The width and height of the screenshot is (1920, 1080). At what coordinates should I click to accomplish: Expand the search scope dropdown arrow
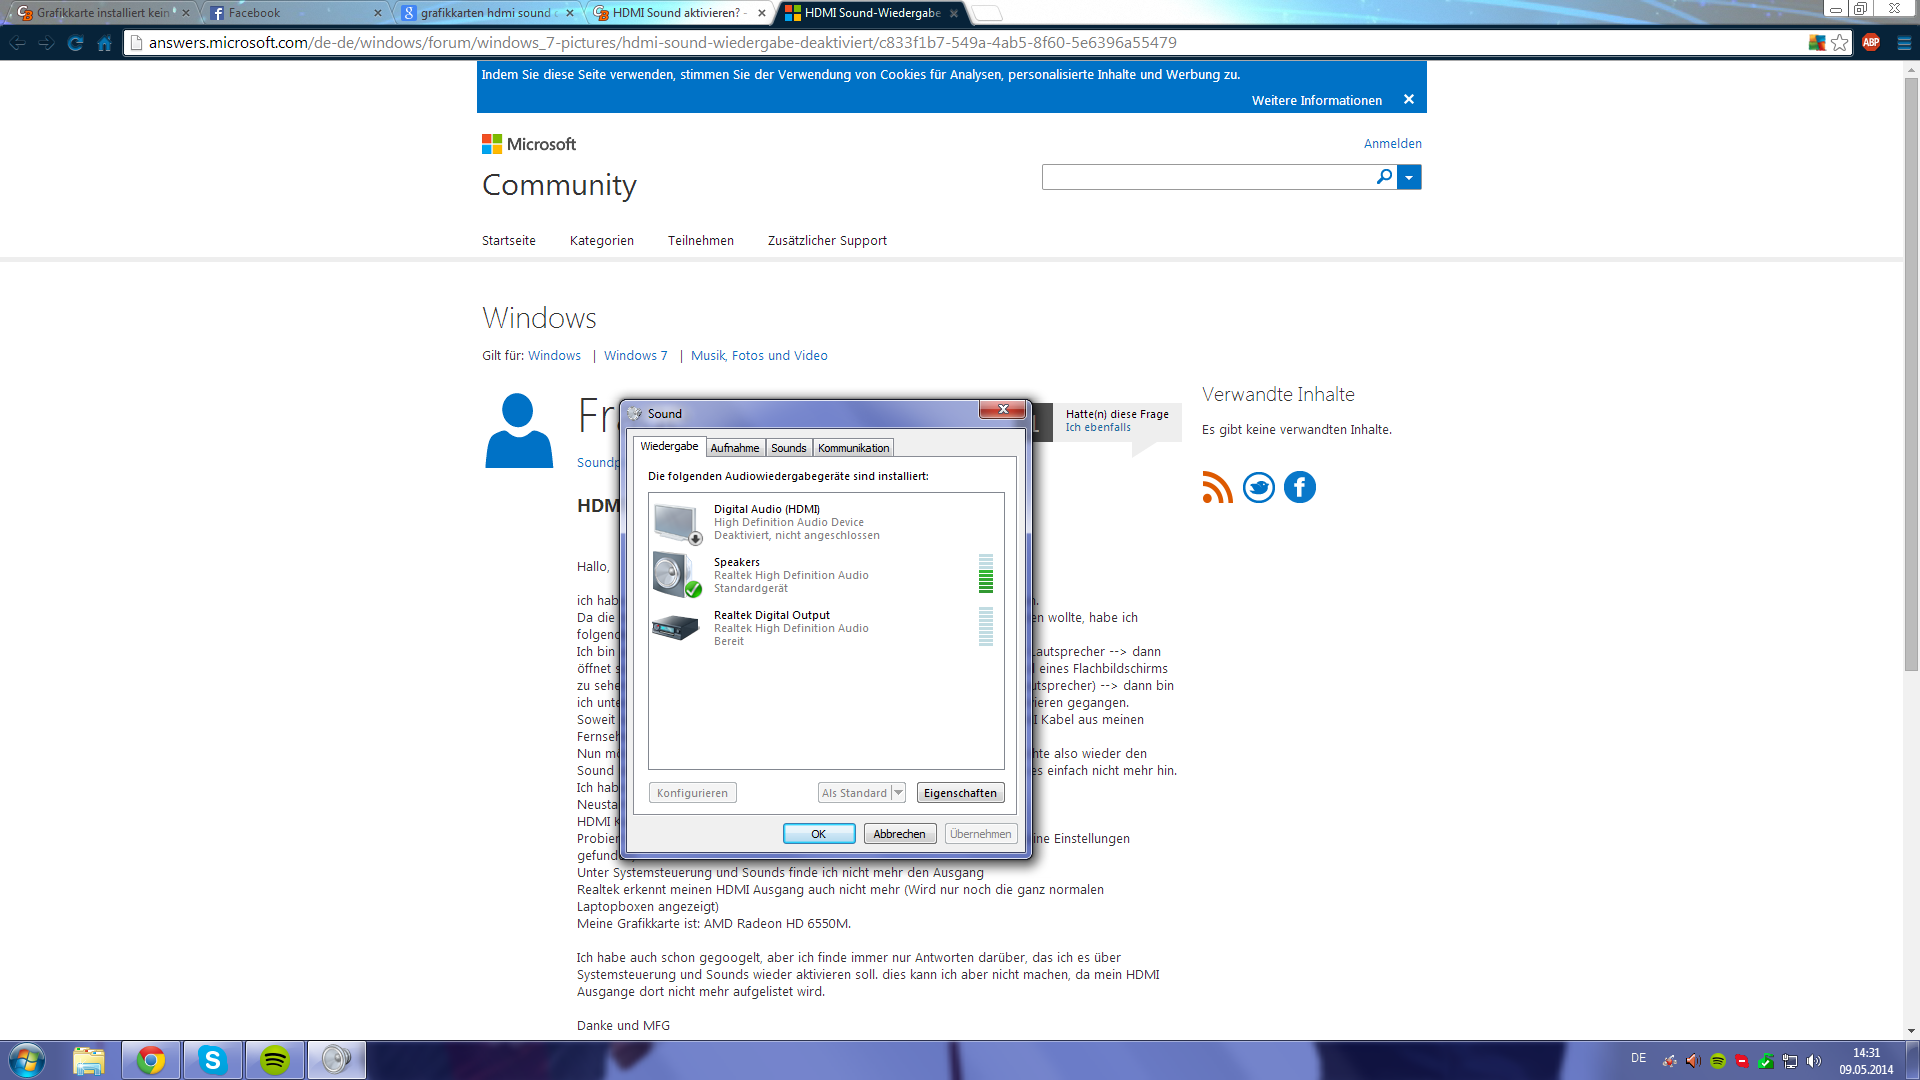tap(1409, 177)
